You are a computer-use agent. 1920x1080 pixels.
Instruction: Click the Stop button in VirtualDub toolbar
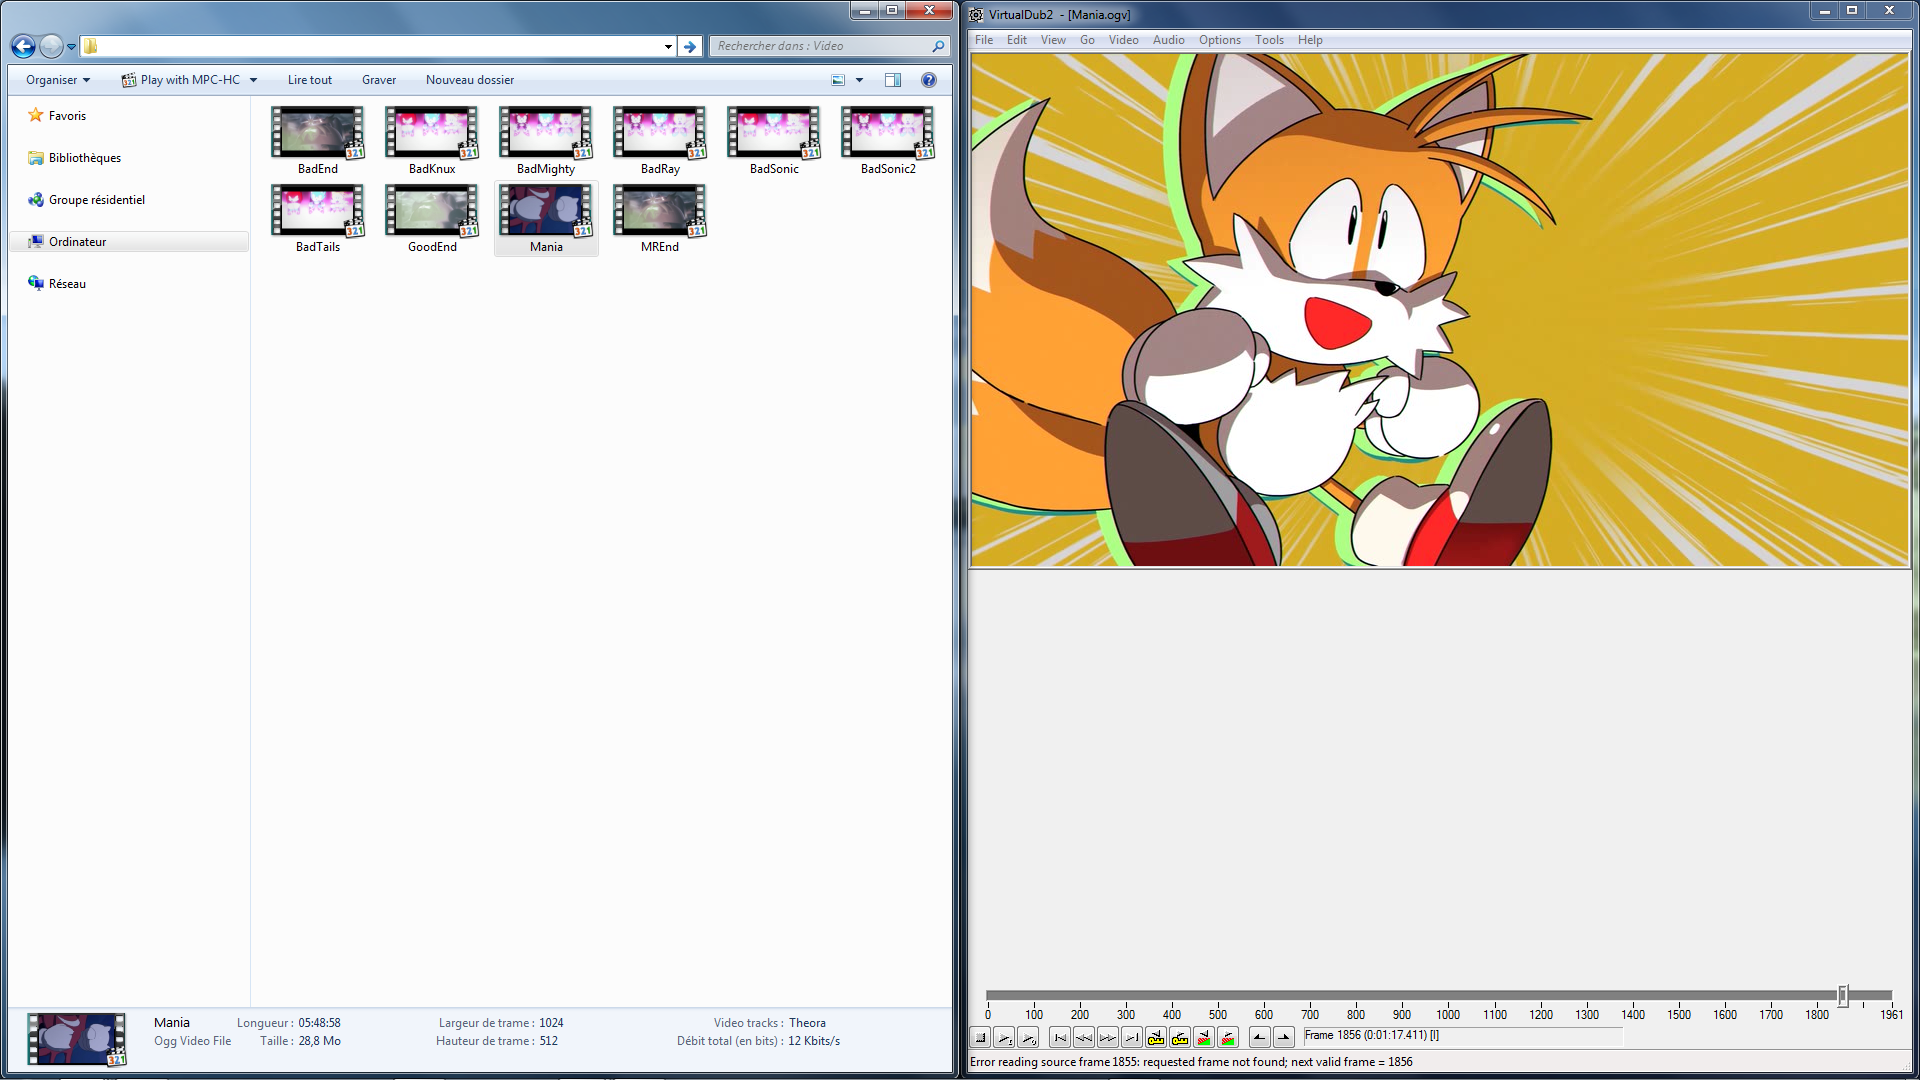click(981, 1038)
